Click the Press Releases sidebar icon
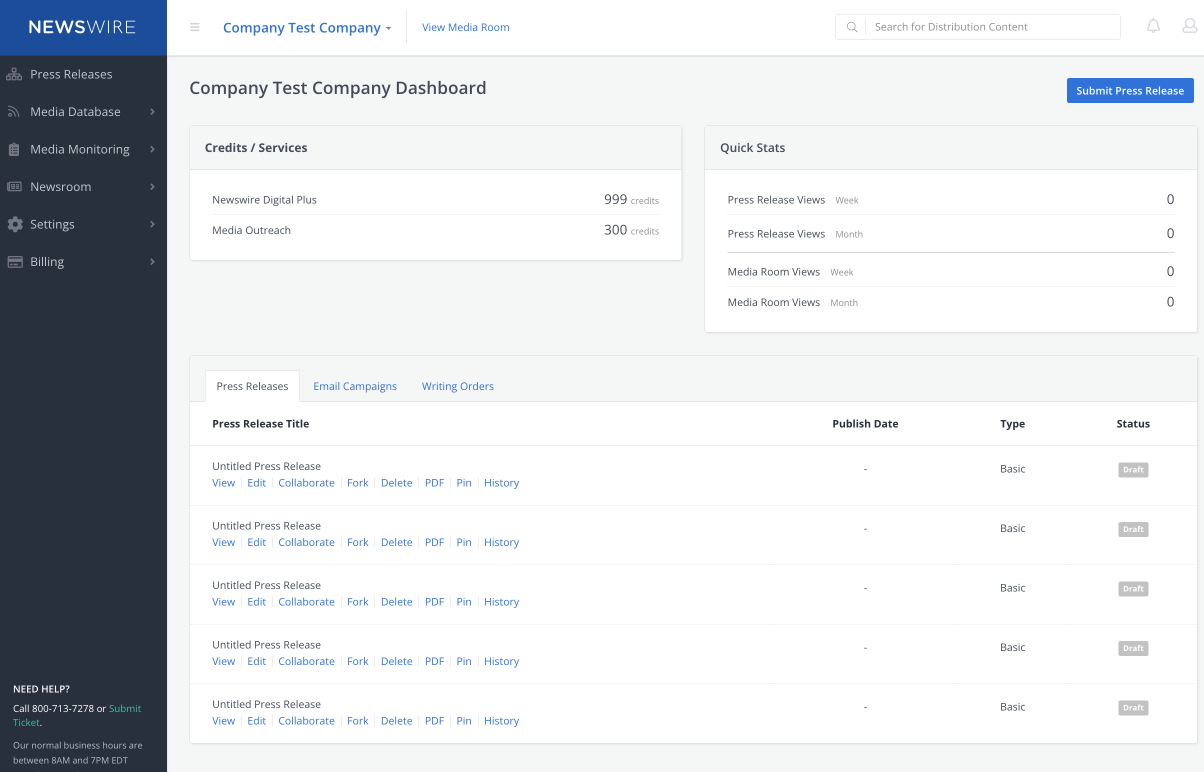The image size is (1204, 772). [x=14, y=74]
